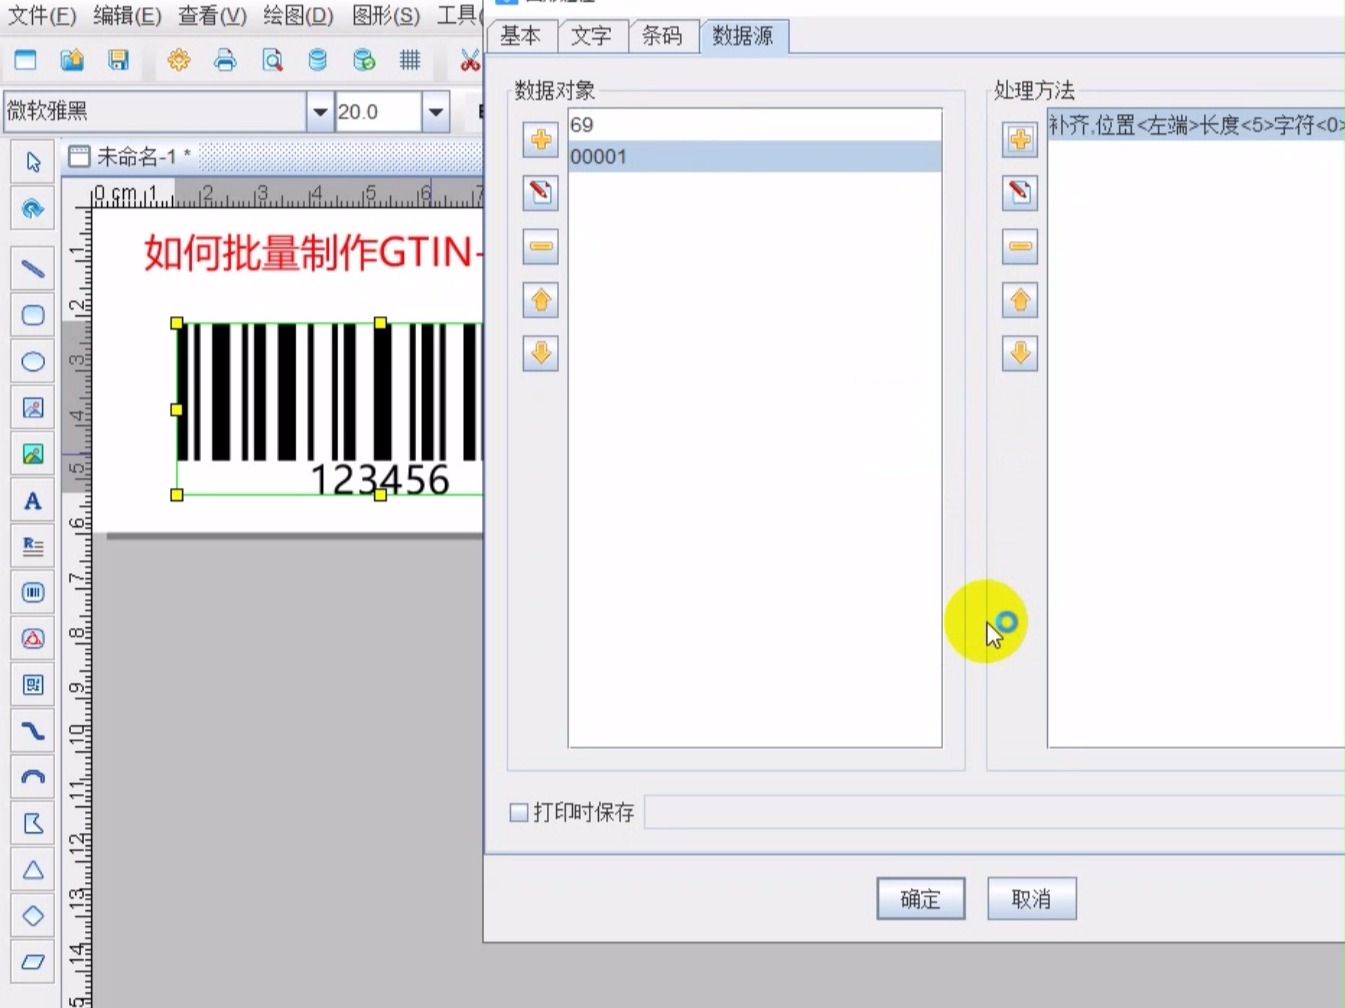
Task: Click the 微软雅黑 font name field
Action: coord(155,112)
